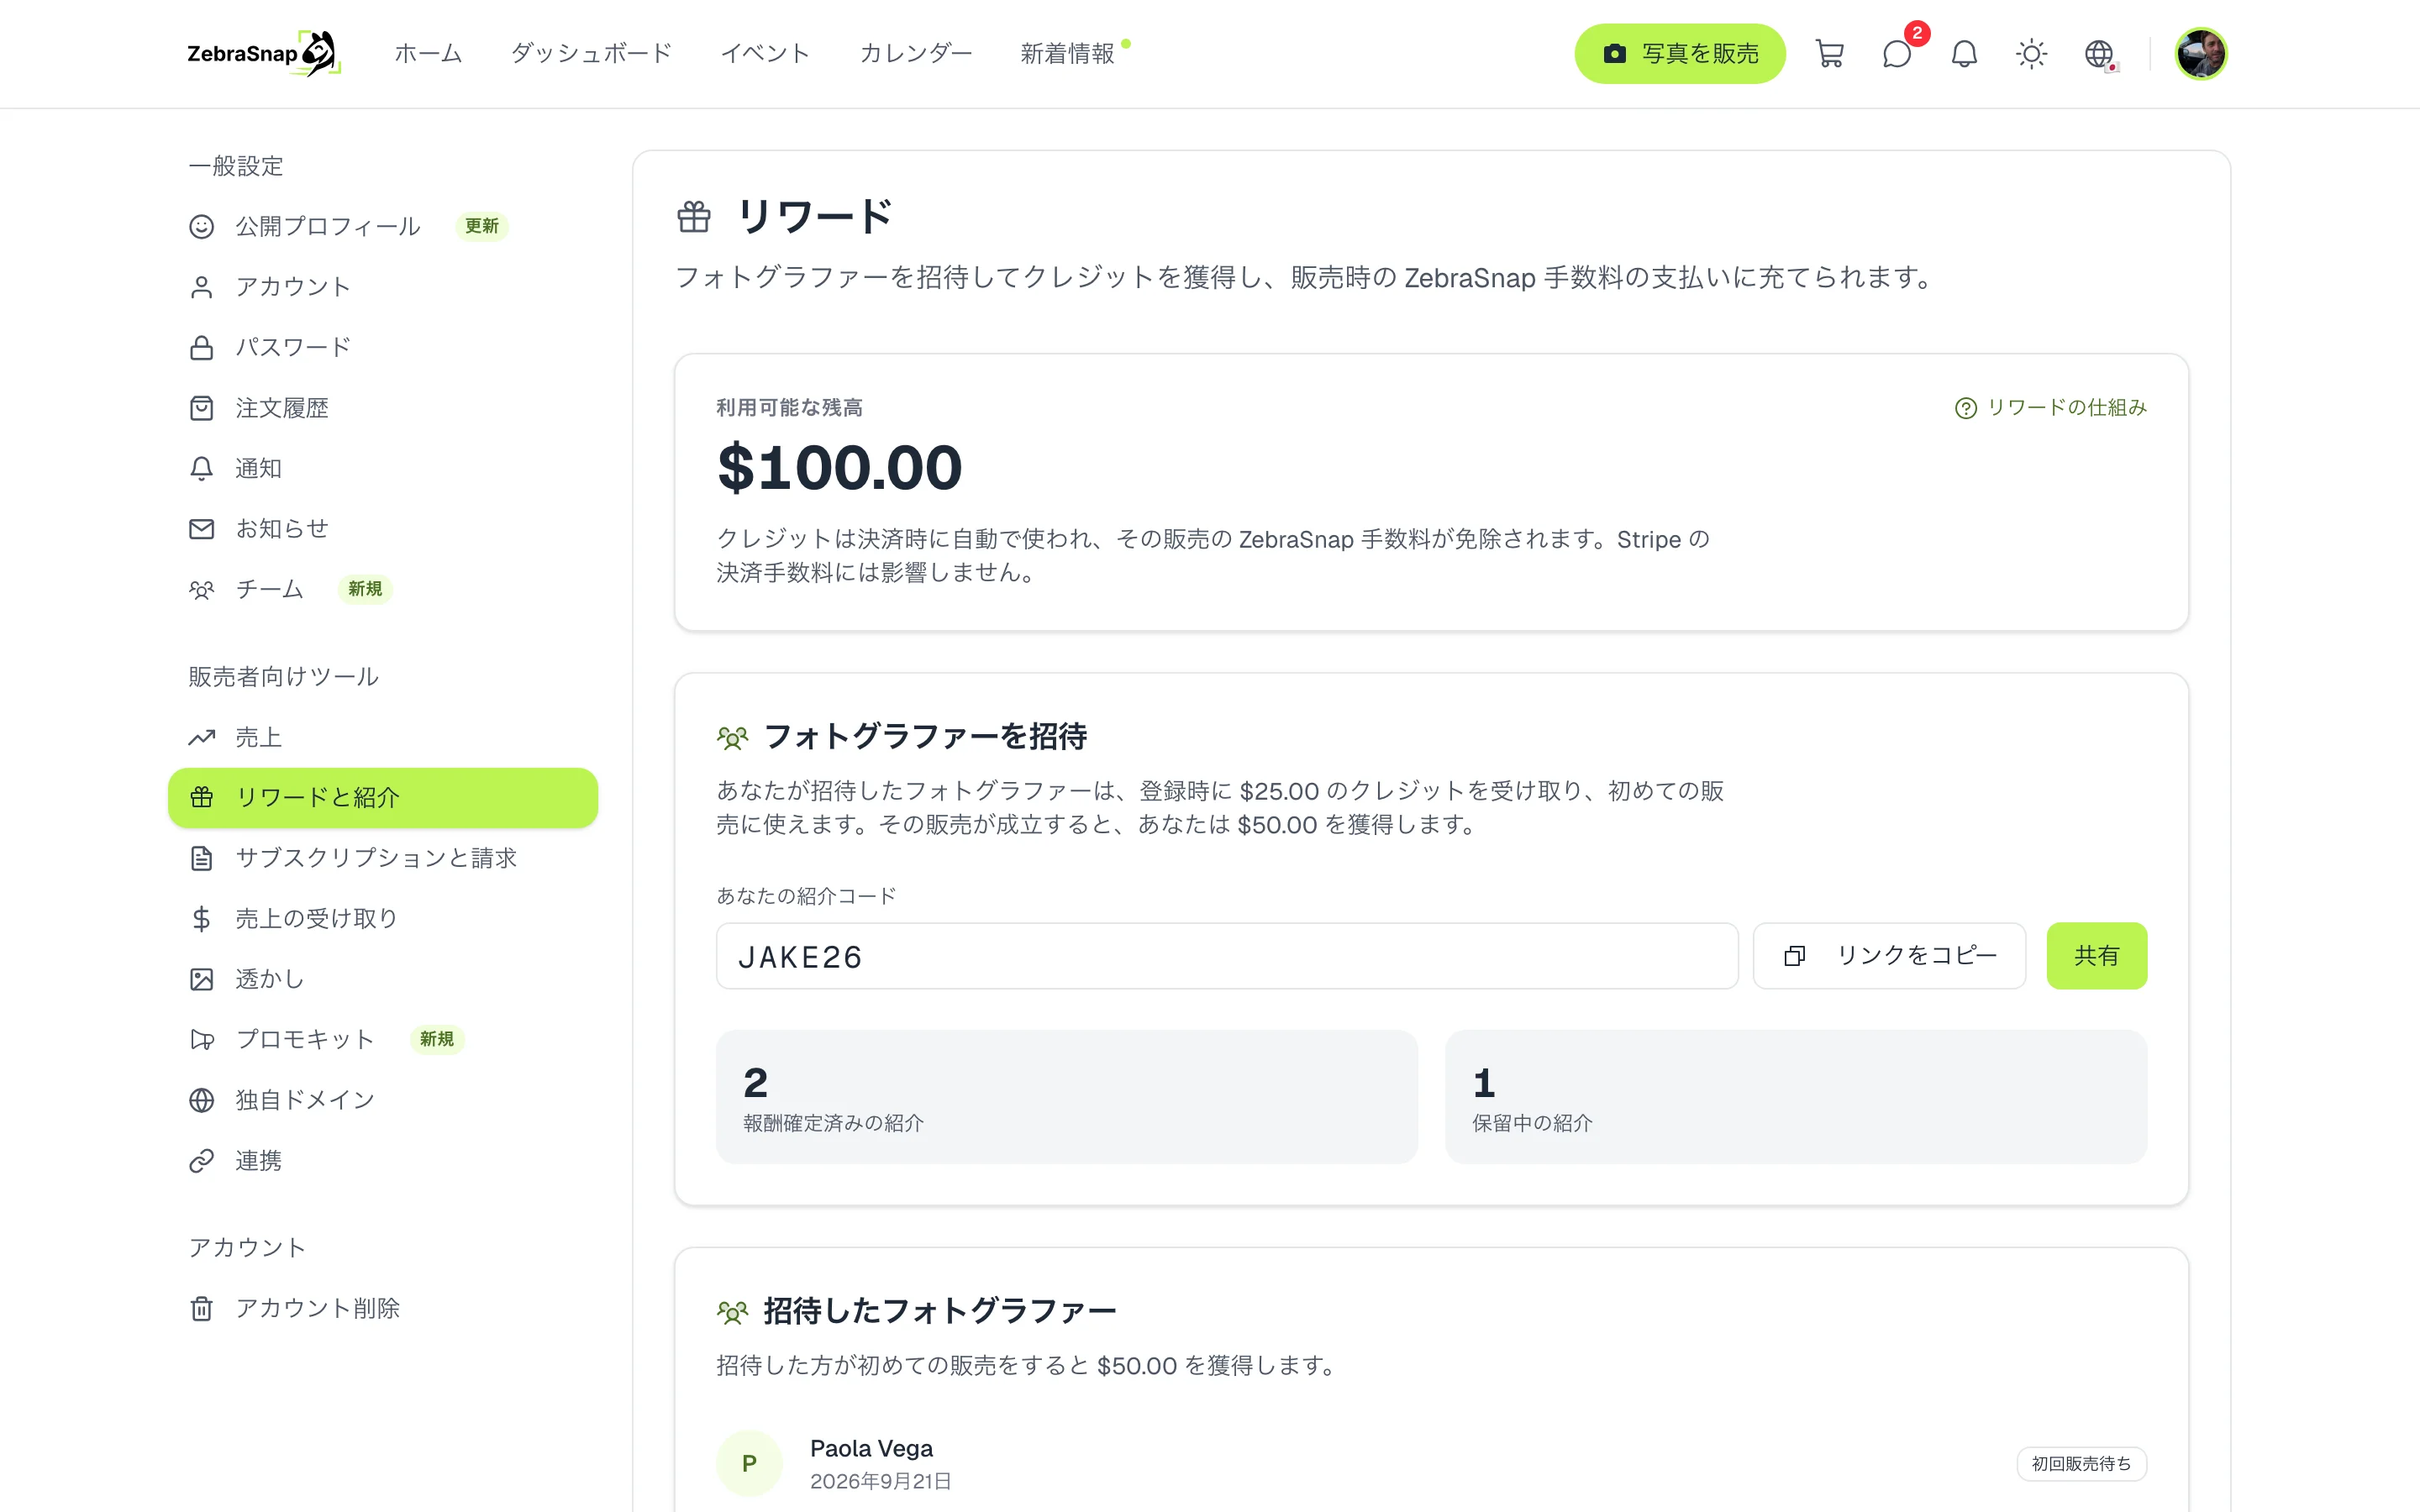Screen dimensions: 2420x1512
Task: Click the 保留中の紹介 stat card
Action: tap(1796, 1097)
